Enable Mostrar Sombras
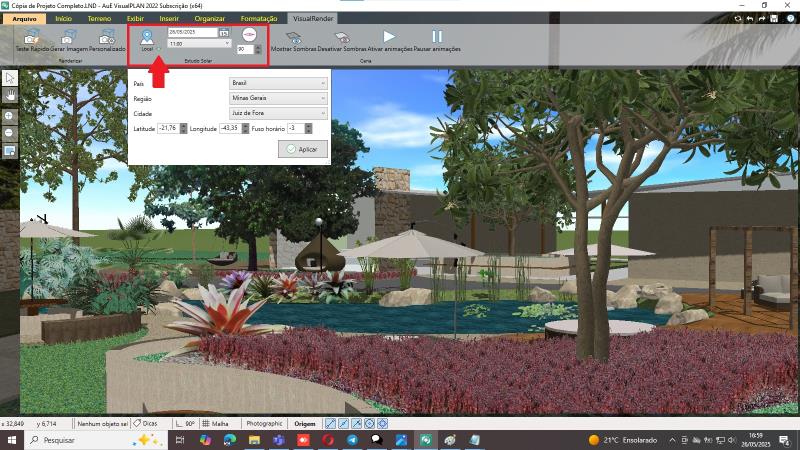 (x=294, y=38)
